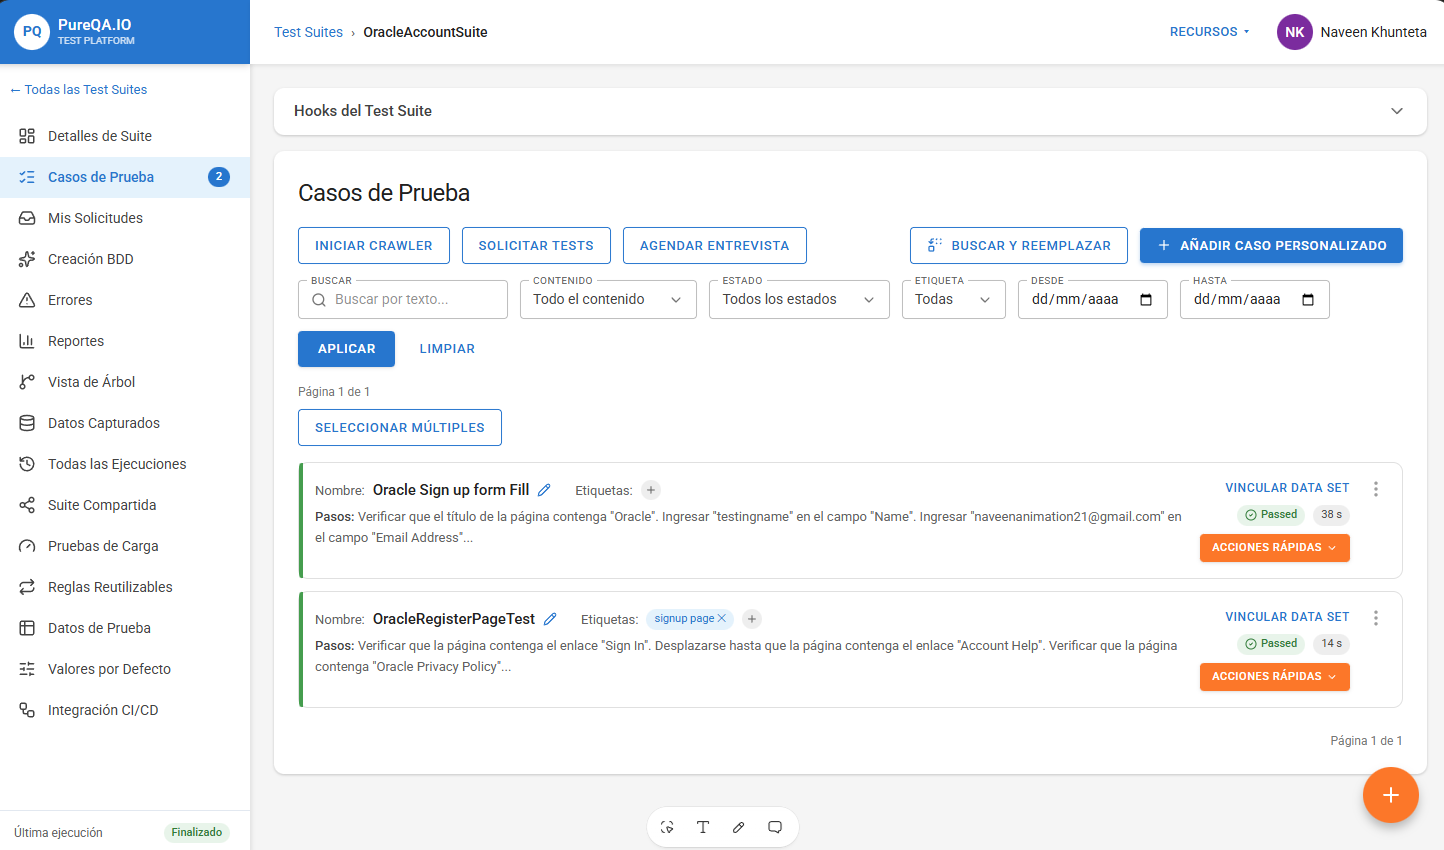Add tag to Oracle Sign up form Fill

651,490
